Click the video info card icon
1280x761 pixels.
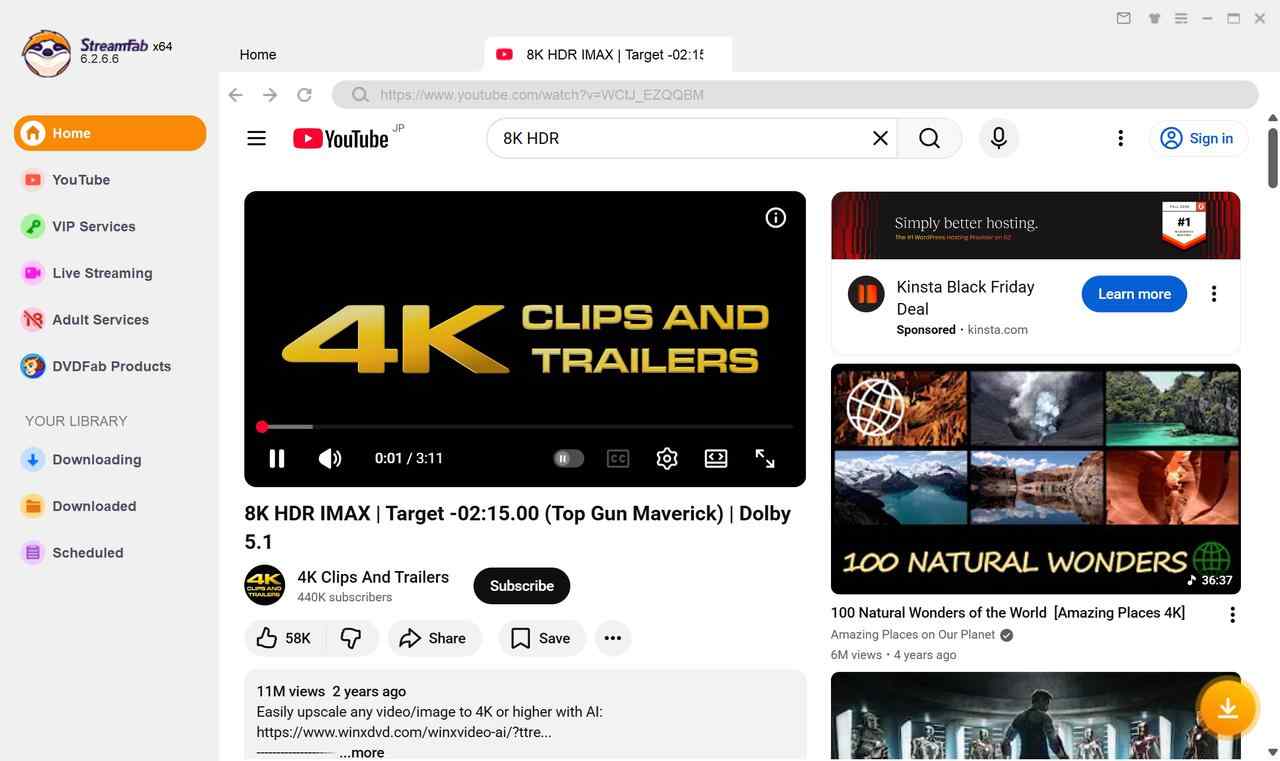776,218
